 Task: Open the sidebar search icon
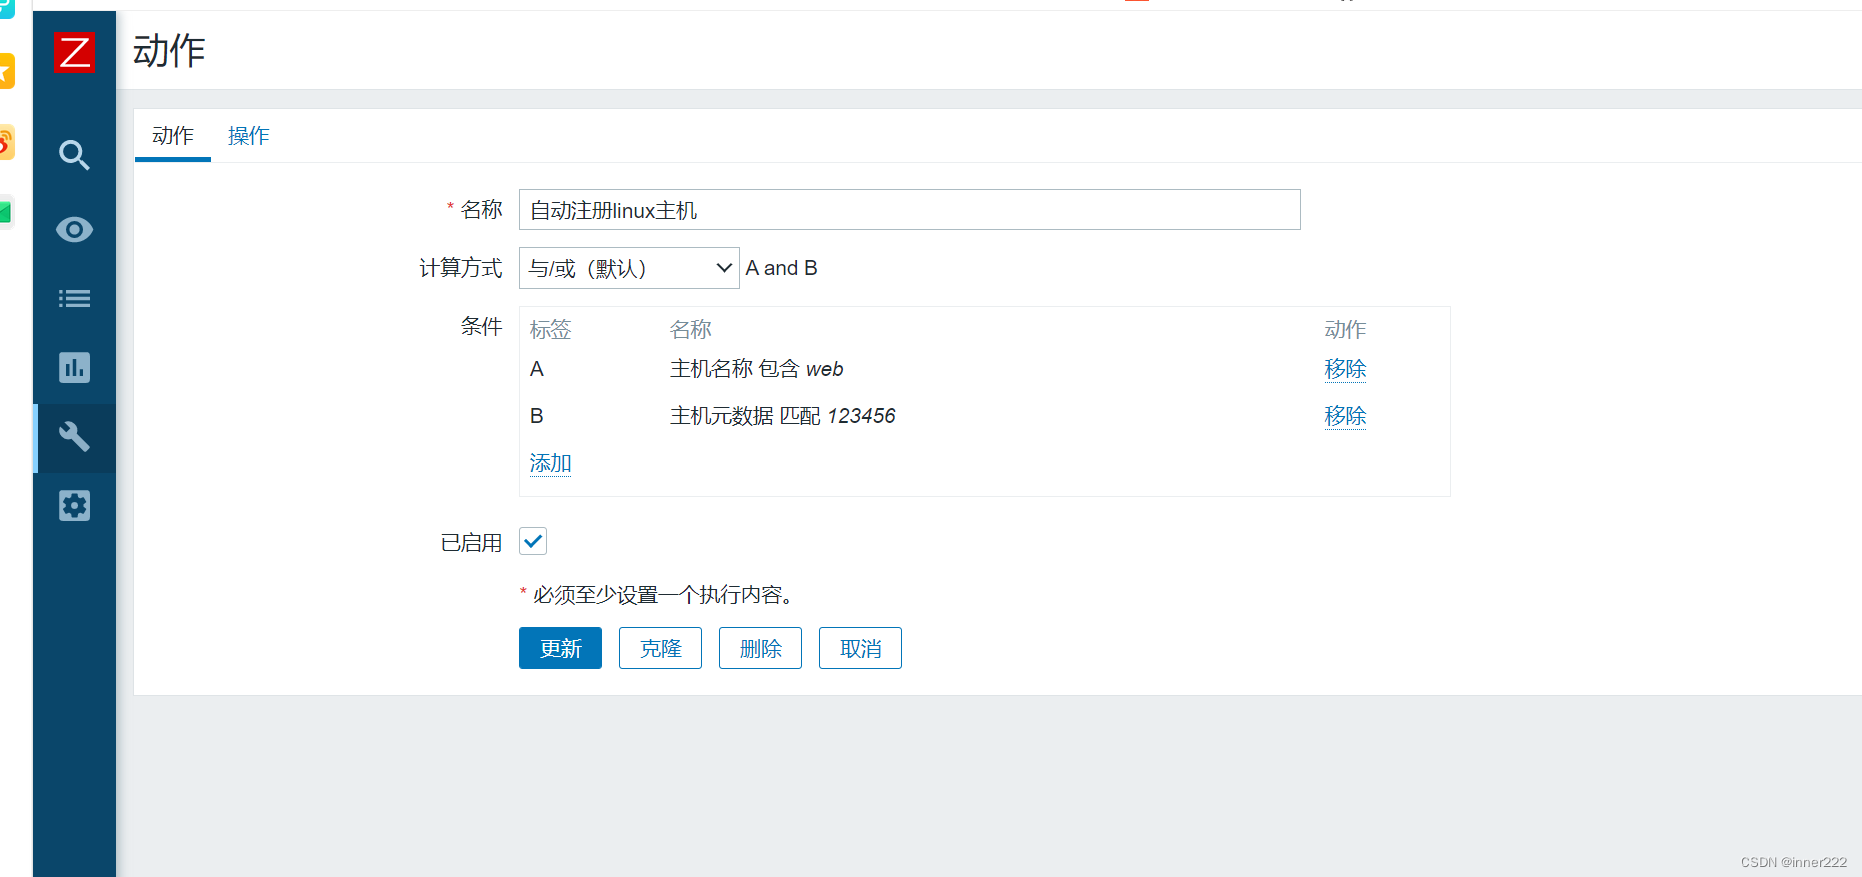74,155
